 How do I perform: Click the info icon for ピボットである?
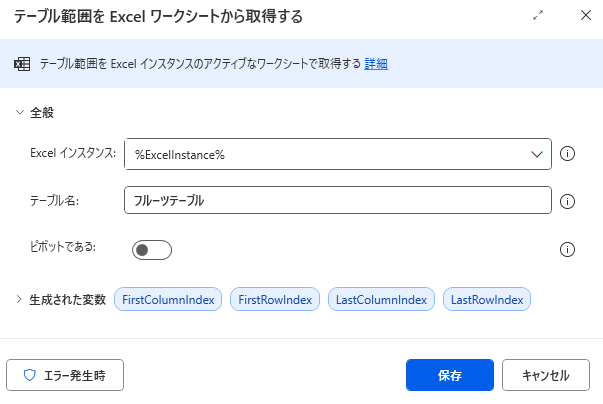567,250
